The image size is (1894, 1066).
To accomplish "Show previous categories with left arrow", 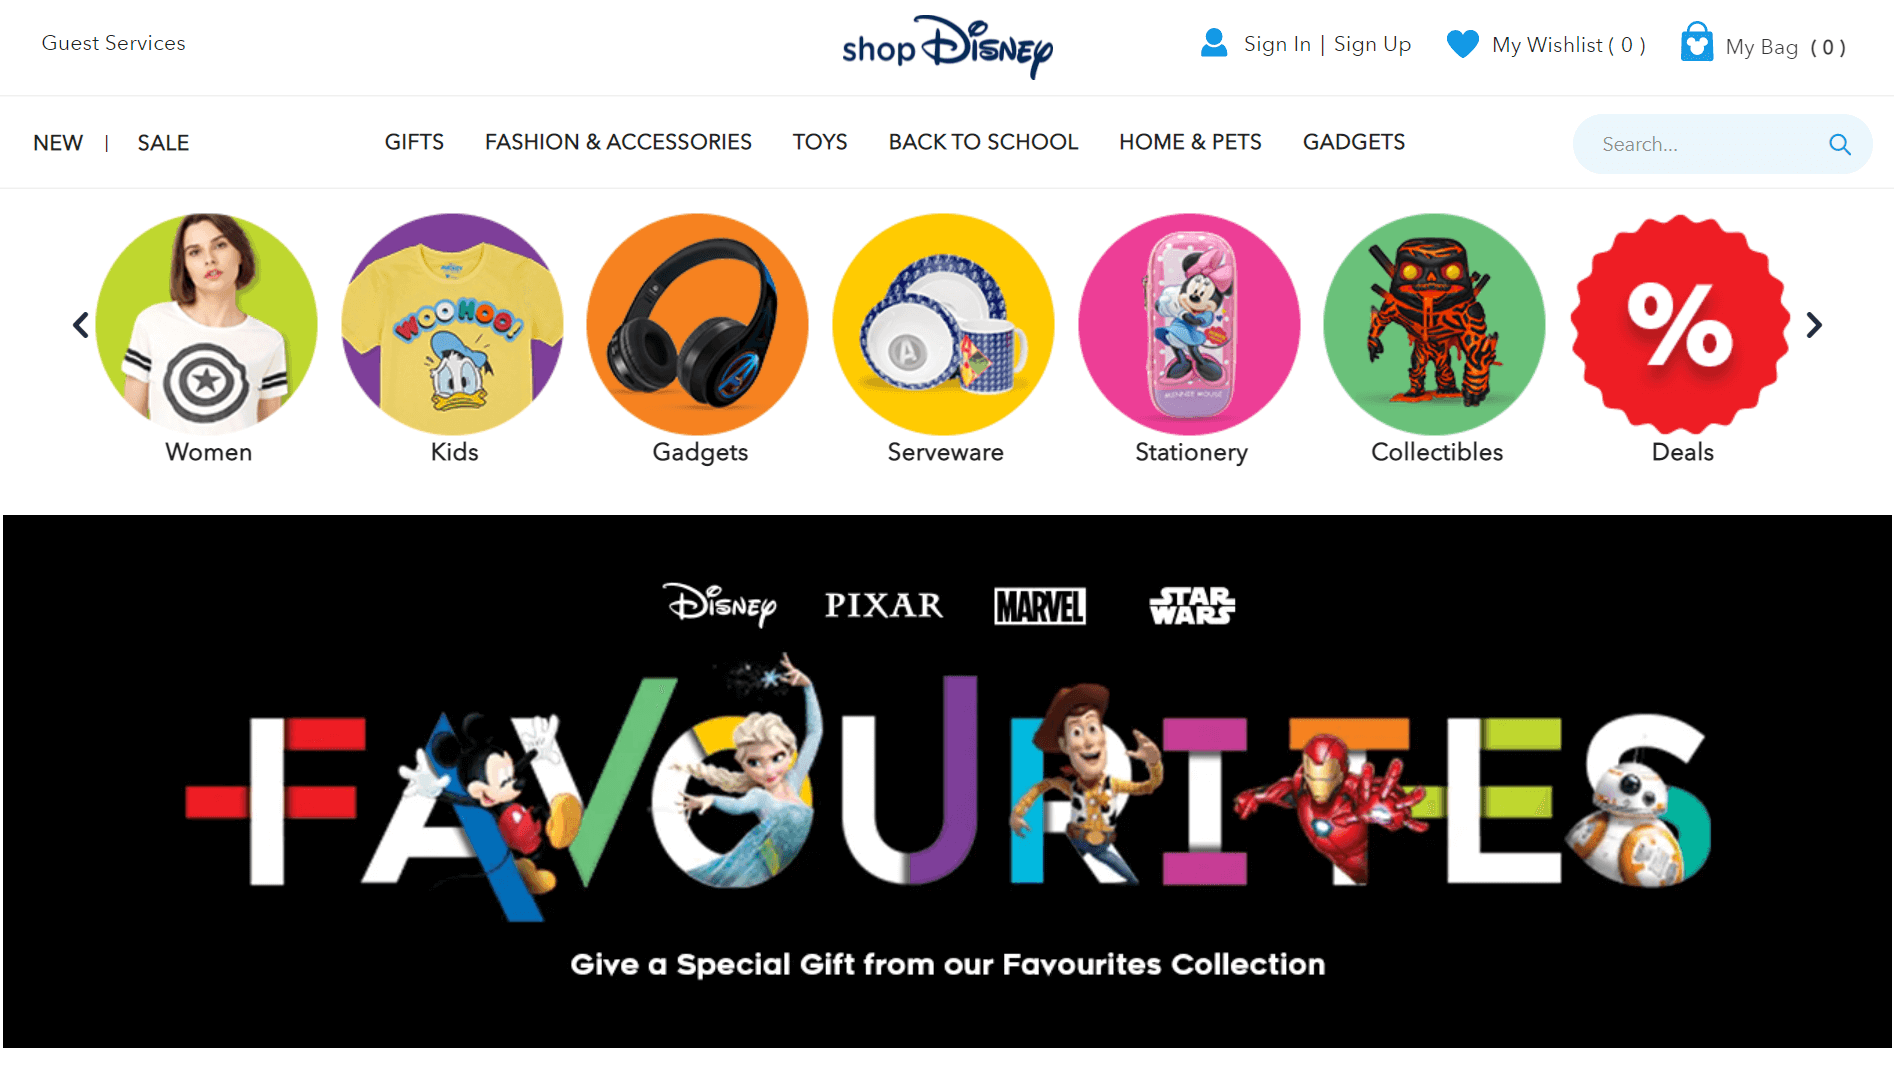I will (x=81, y=325).
